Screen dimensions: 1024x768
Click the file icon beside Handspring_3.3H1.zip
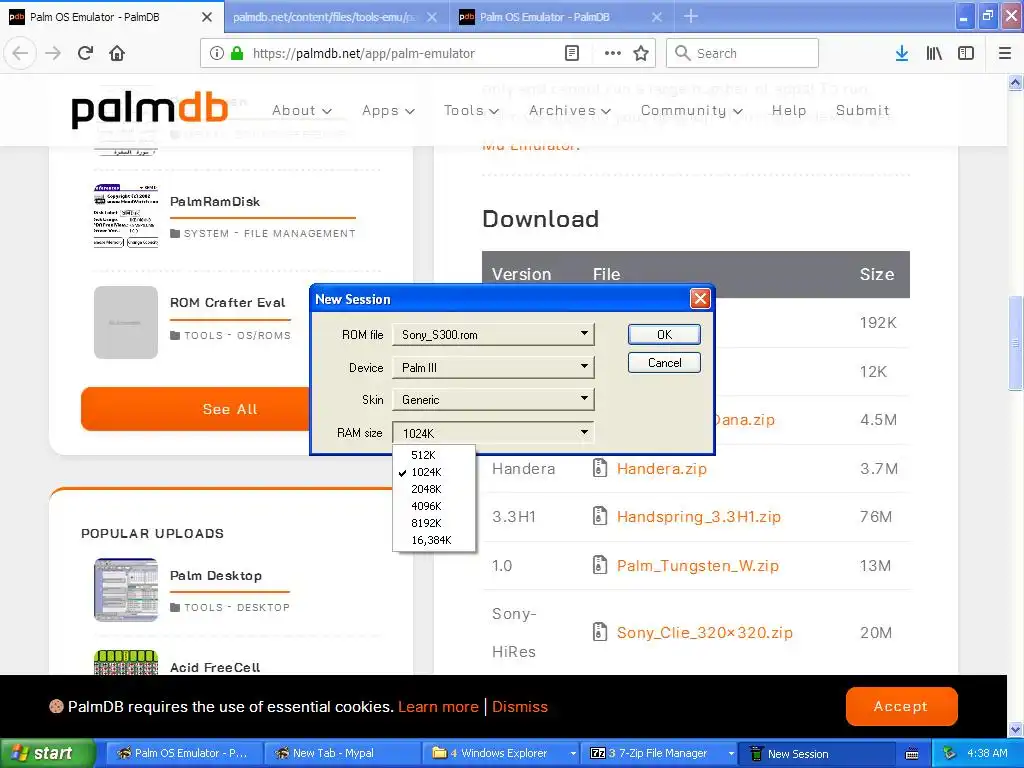[x=600, y=516]
